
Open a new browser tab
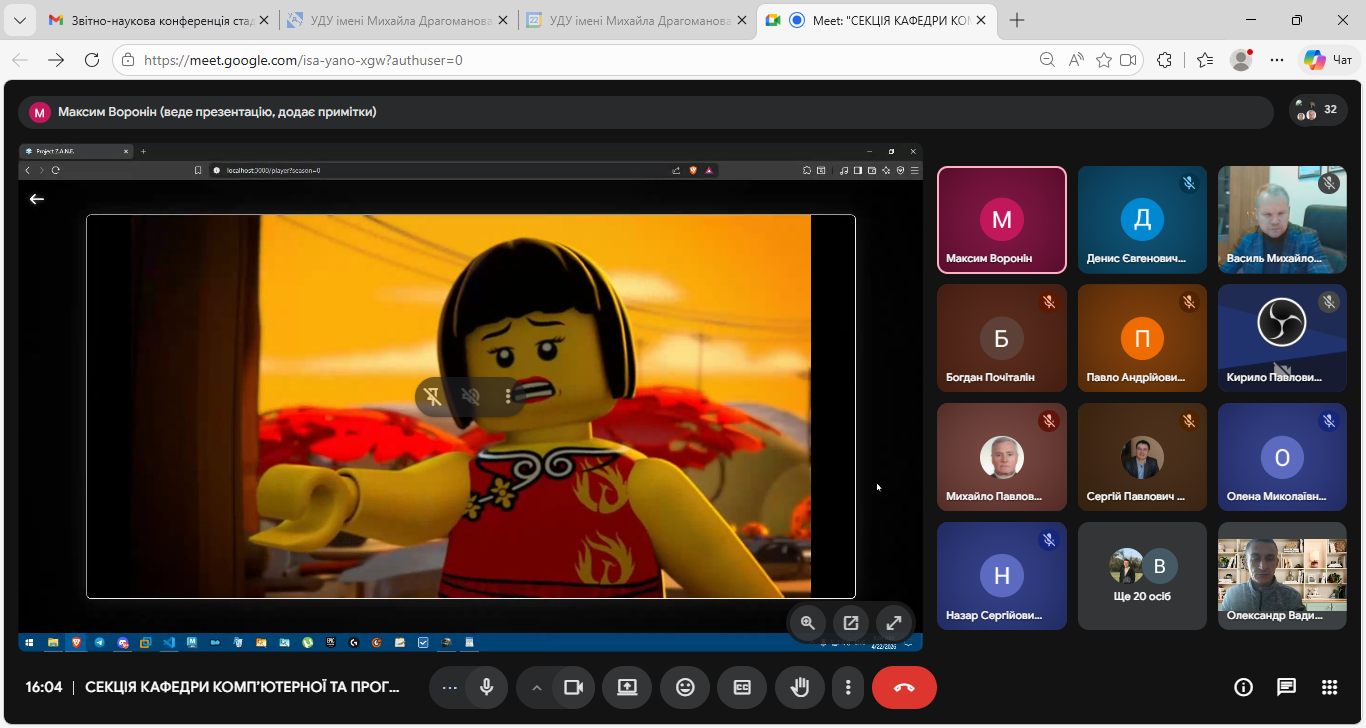[x=1017, y=20]
